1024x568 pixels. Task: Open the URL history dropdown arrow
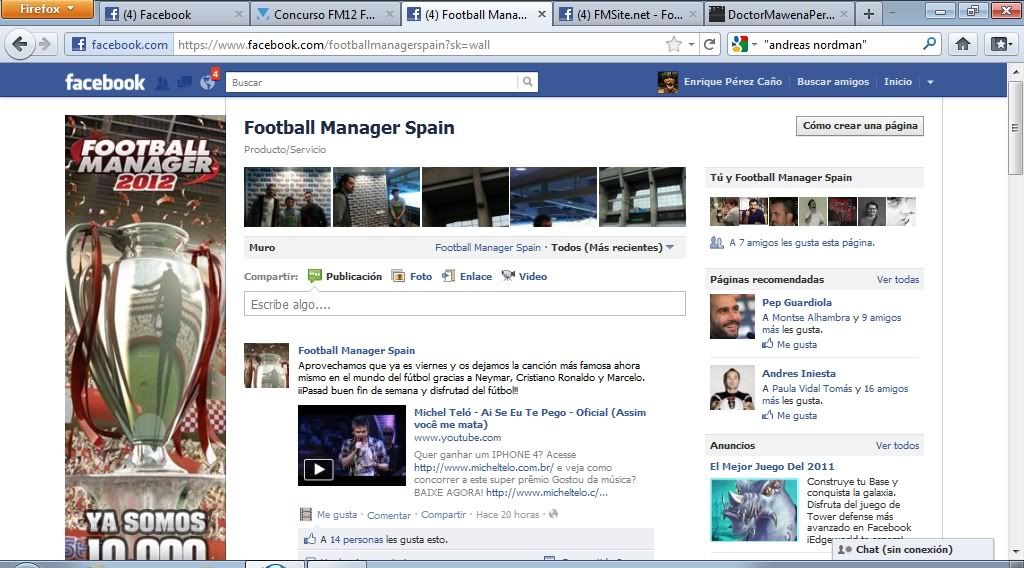pos(691,44)
